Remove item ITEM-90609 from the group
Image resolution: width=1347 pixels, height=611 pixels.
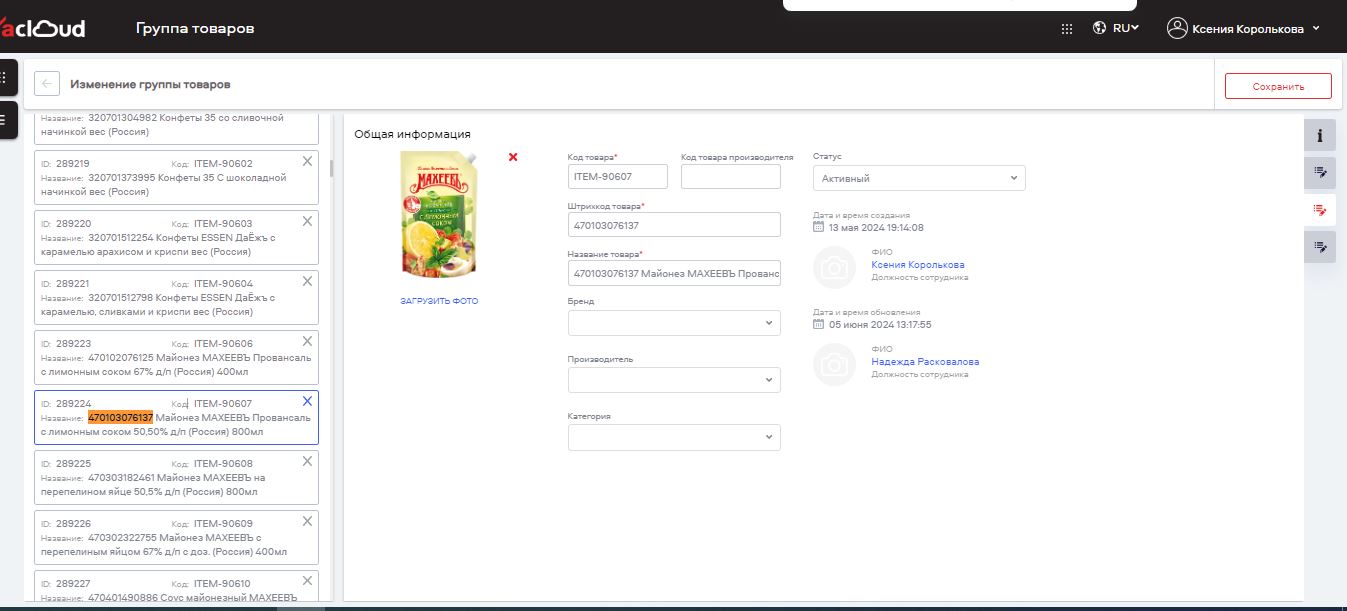coord(307,521)
